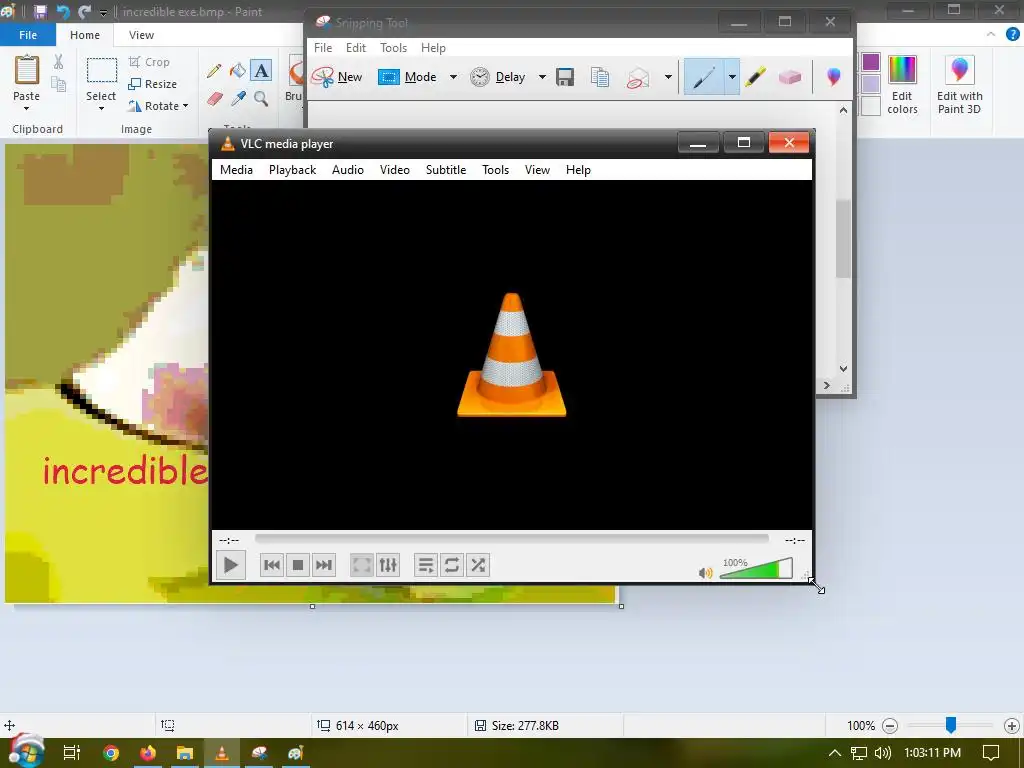Open the VLC Media menu
This screenshot has height=768, width=1024.
[236, 170]
